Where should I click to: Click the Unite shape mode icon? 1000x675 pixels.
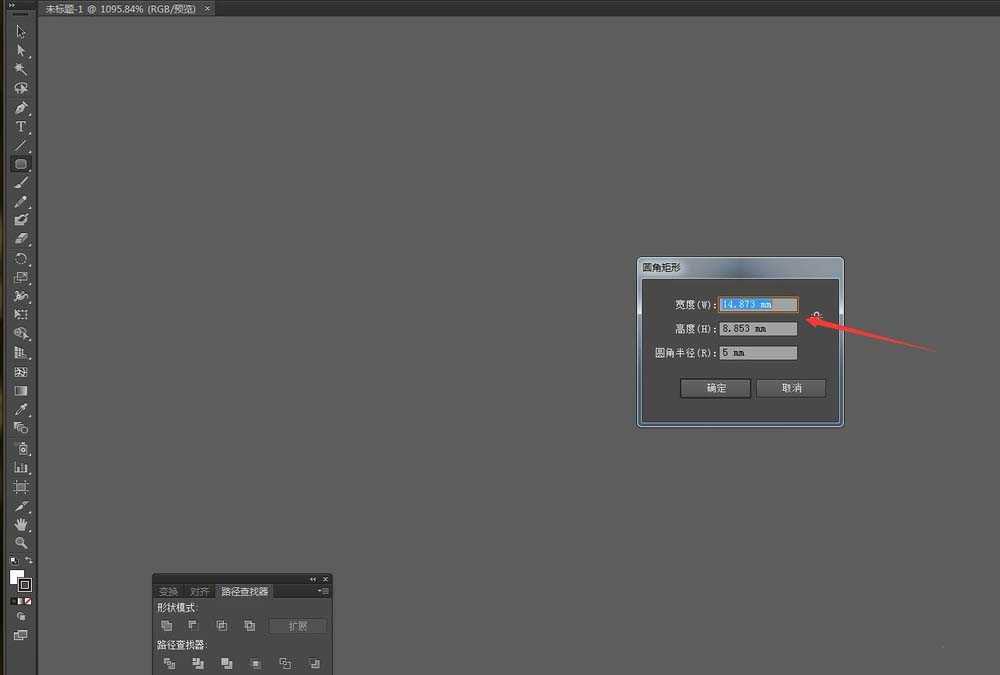168,626
